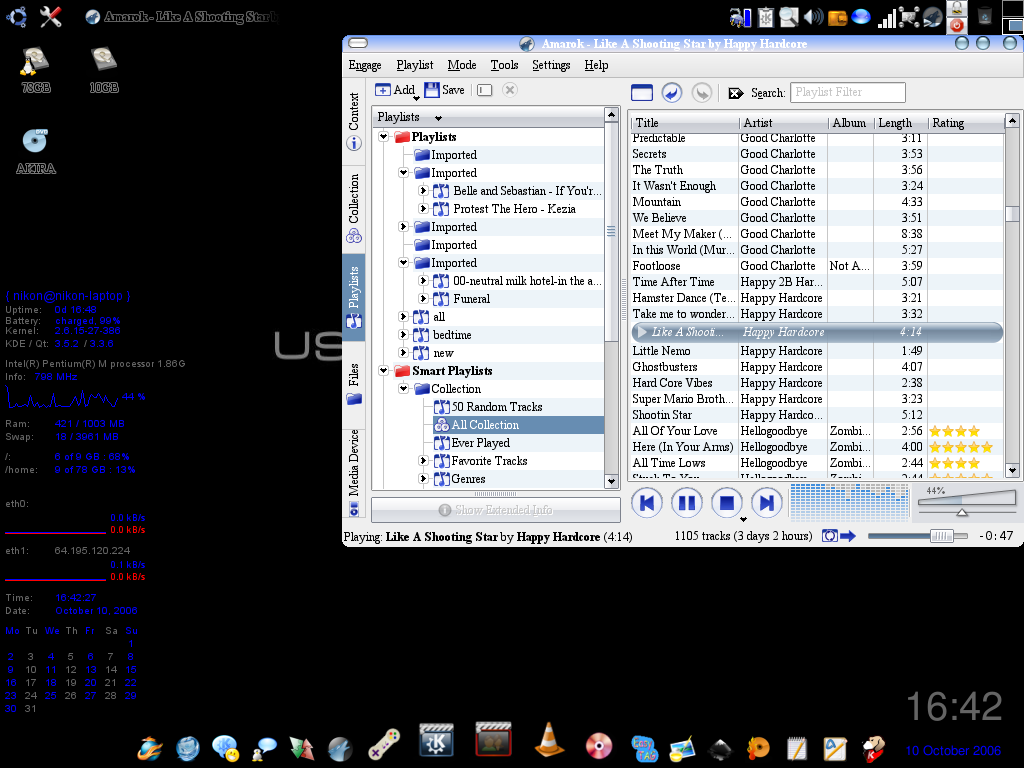Click the trash can icon in panel
This screenshot has width=1024, height=768.
985,15
